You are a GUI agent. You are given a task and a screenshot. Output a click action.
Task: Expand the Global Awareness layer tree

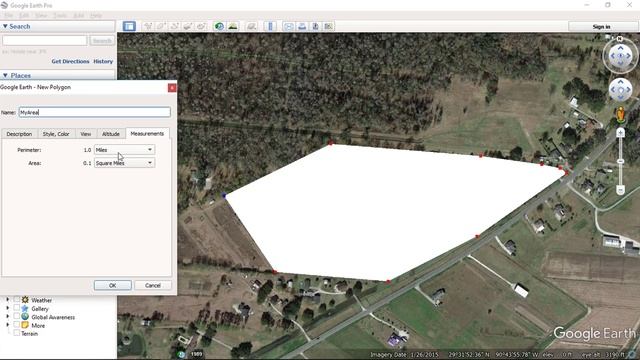tap(7, 316)
